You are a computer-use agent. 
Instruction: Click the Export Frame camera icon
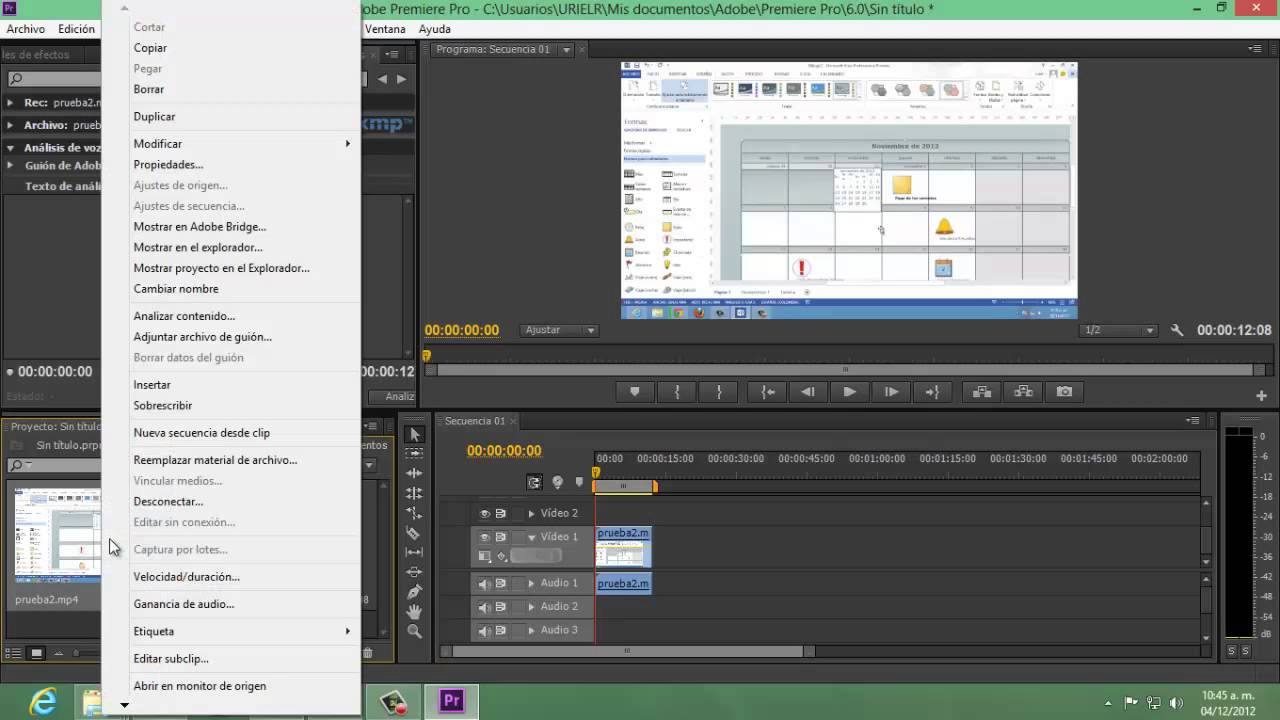click(x=1064, y=392)
